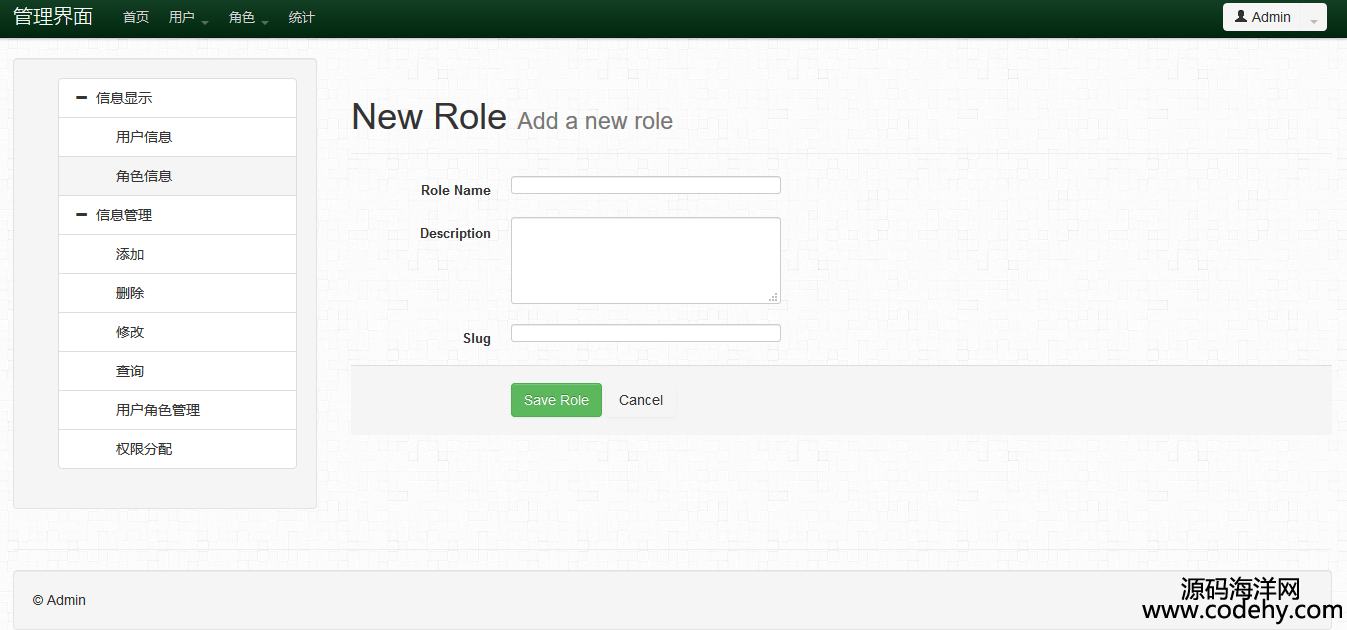This screenshot has height=630, width=1347.
Task: Click the Add a new role subtitle
Action: click(595, 121)
